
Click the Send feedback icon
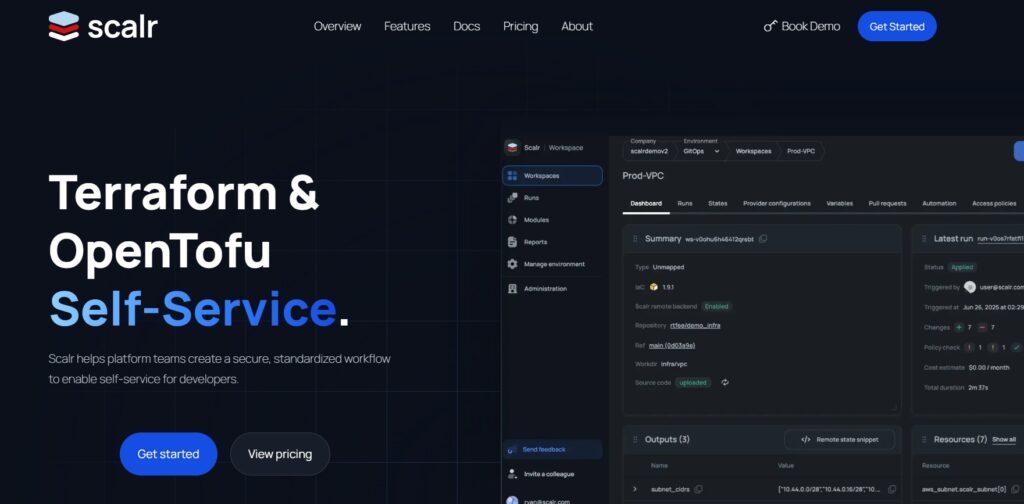[x=512, y=450]
